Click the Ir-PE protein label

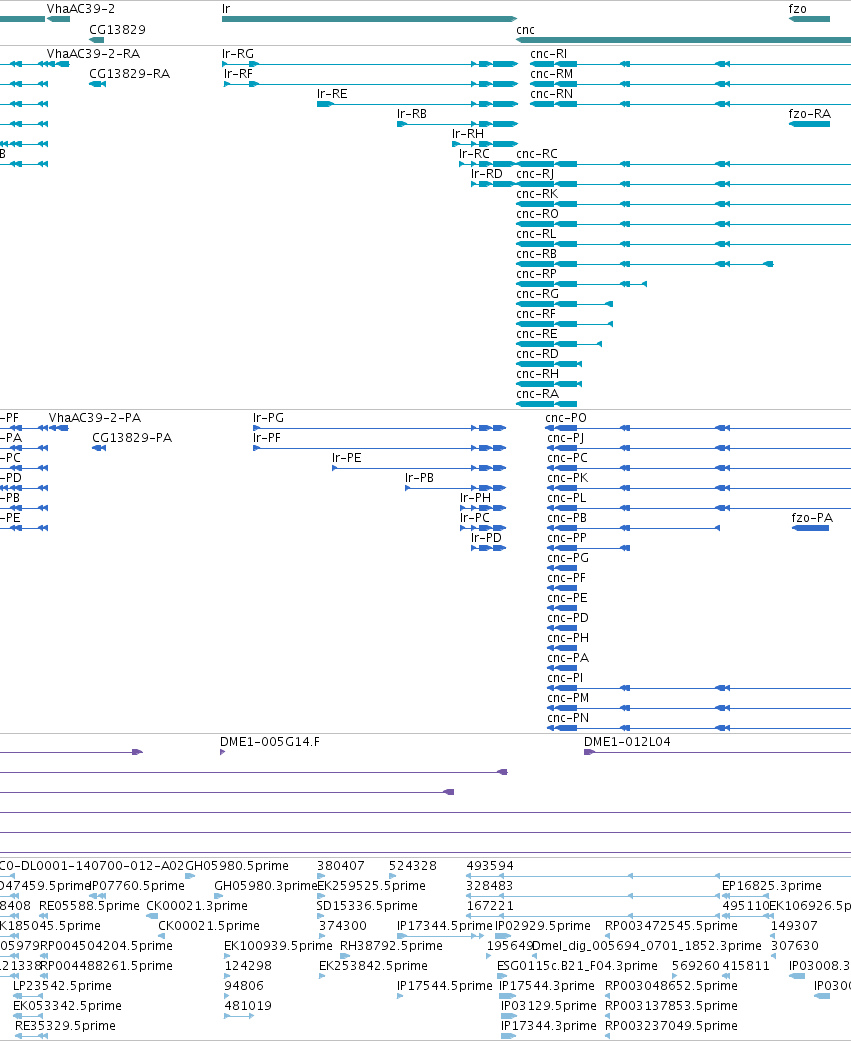pos(347,457)
